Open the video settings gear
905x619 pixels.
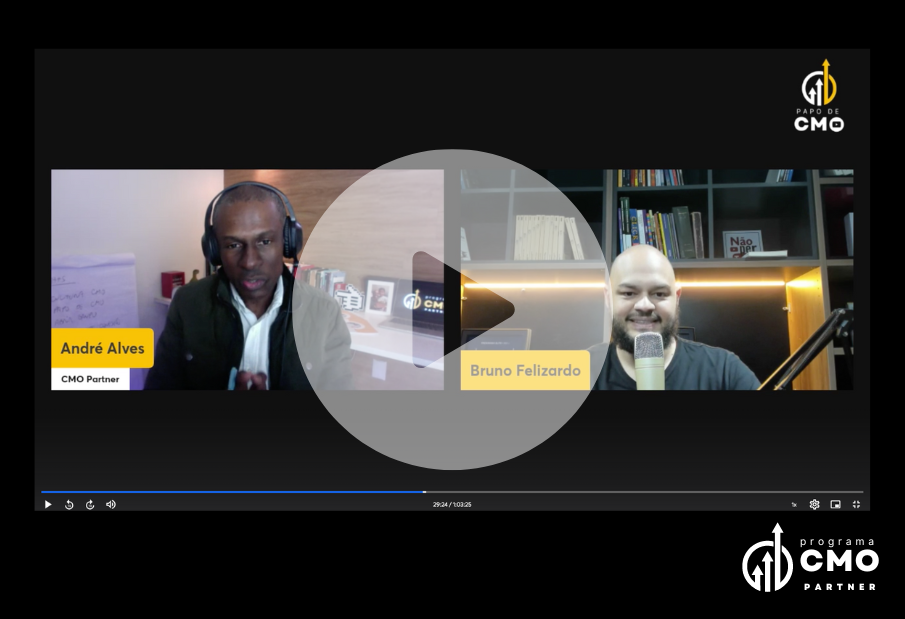coord(814,505)
